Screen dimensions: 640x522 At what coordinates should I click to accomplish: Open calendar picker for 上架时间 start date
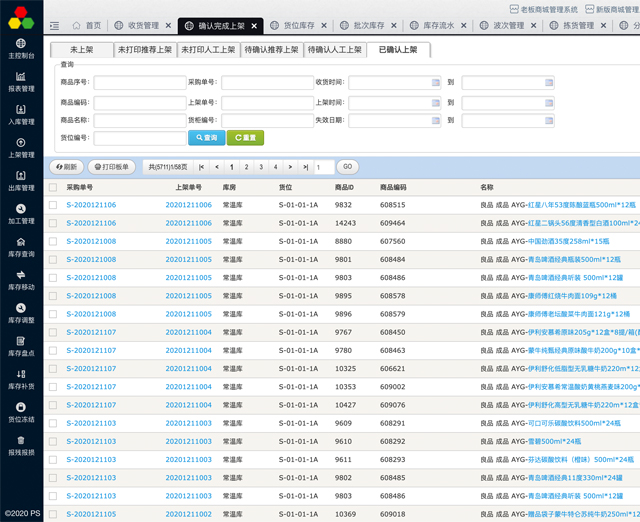pos(435,102)
